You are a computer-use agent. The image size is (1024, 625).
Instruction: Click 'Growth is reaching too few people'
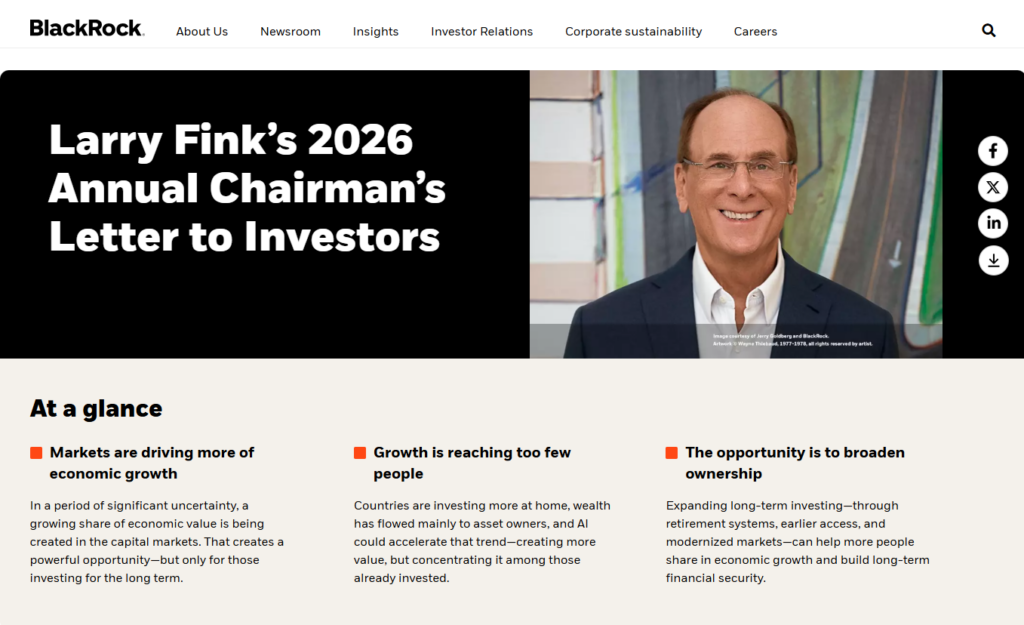tap(472, 463)
